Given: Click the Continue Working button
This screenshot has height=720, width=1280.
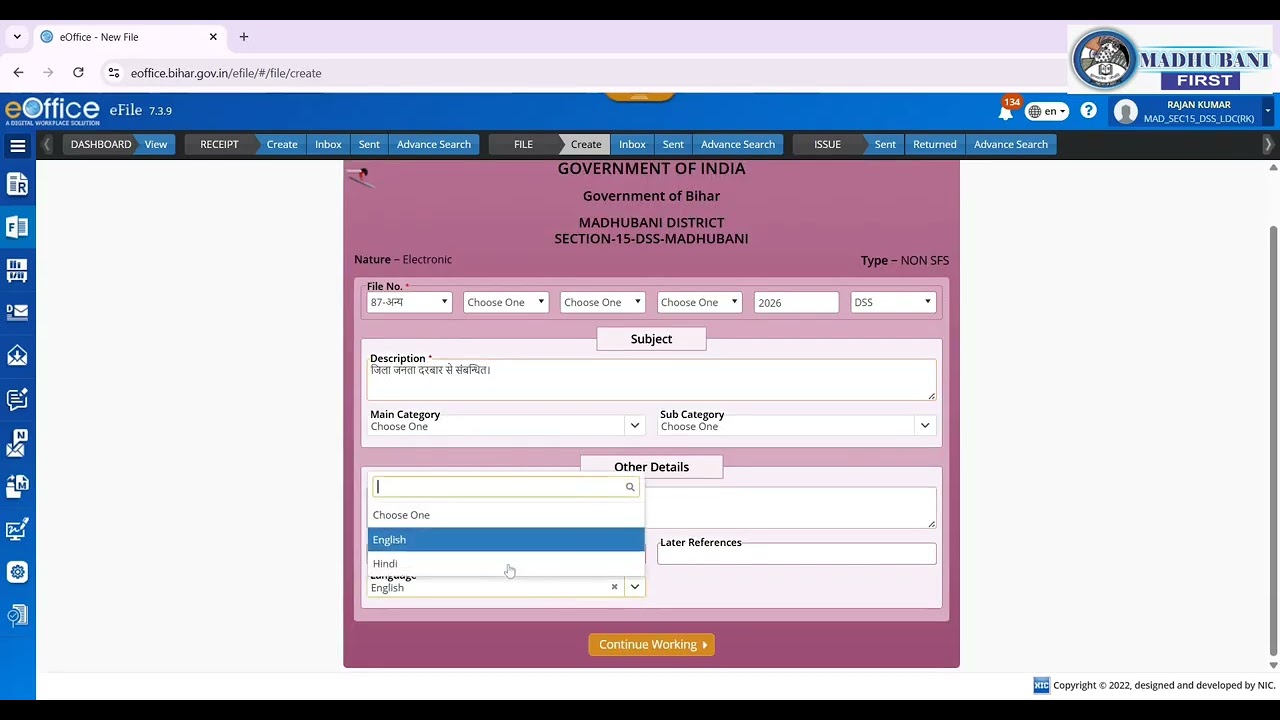Looking at the screenshot, I should click(651, 645).
